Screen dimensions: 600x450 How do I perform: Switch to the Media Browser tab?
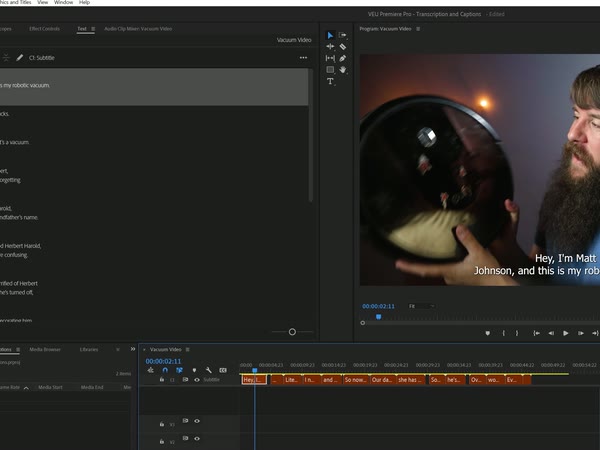(x=45, y=349)
